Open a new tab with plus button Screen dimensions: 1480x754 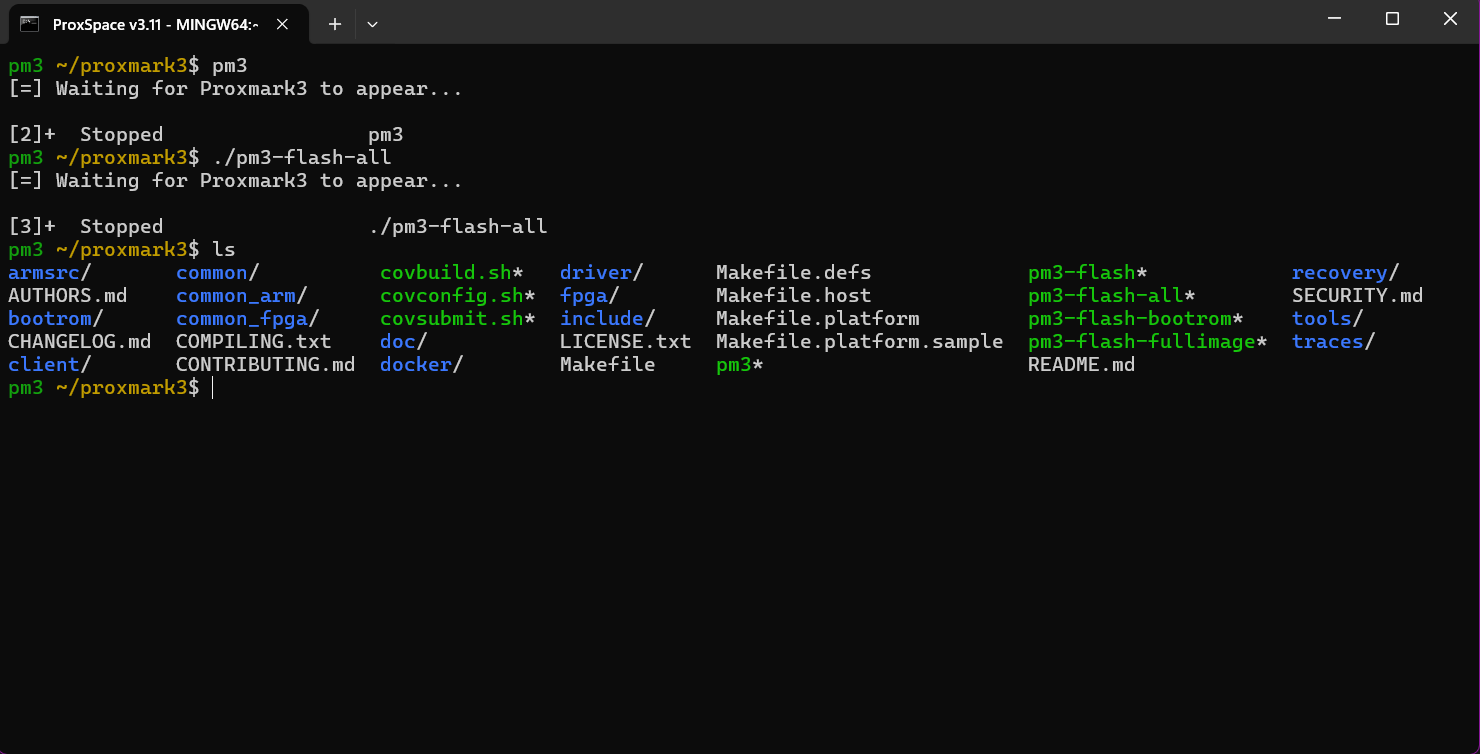pos(335,24)
